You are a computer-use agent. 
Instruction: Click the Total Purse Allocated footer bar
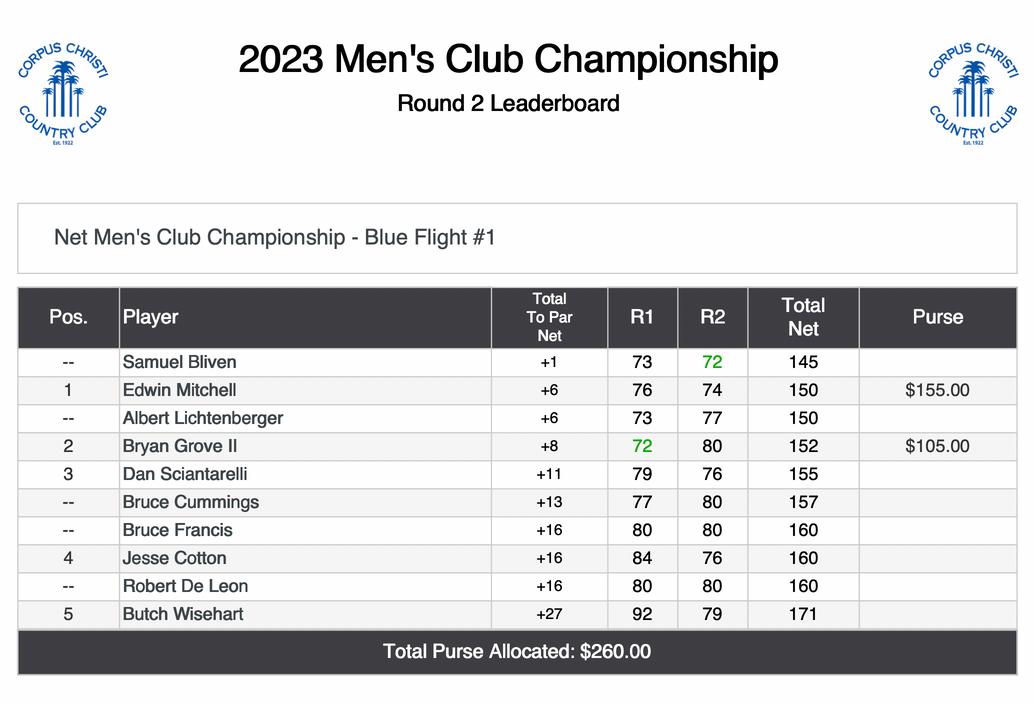tap(517, 652)
